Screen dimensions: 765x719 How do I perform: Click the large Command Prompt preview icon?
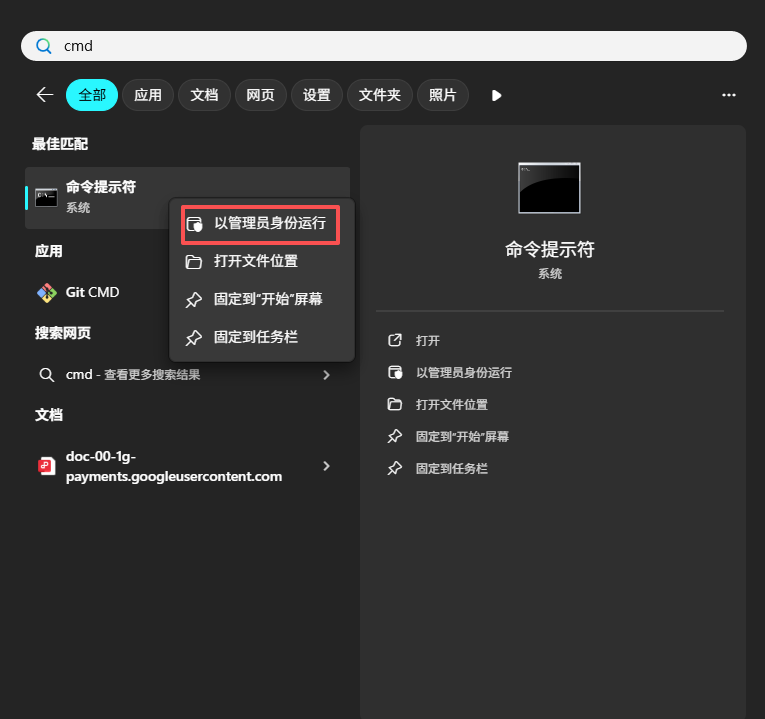tap(549, 188)
